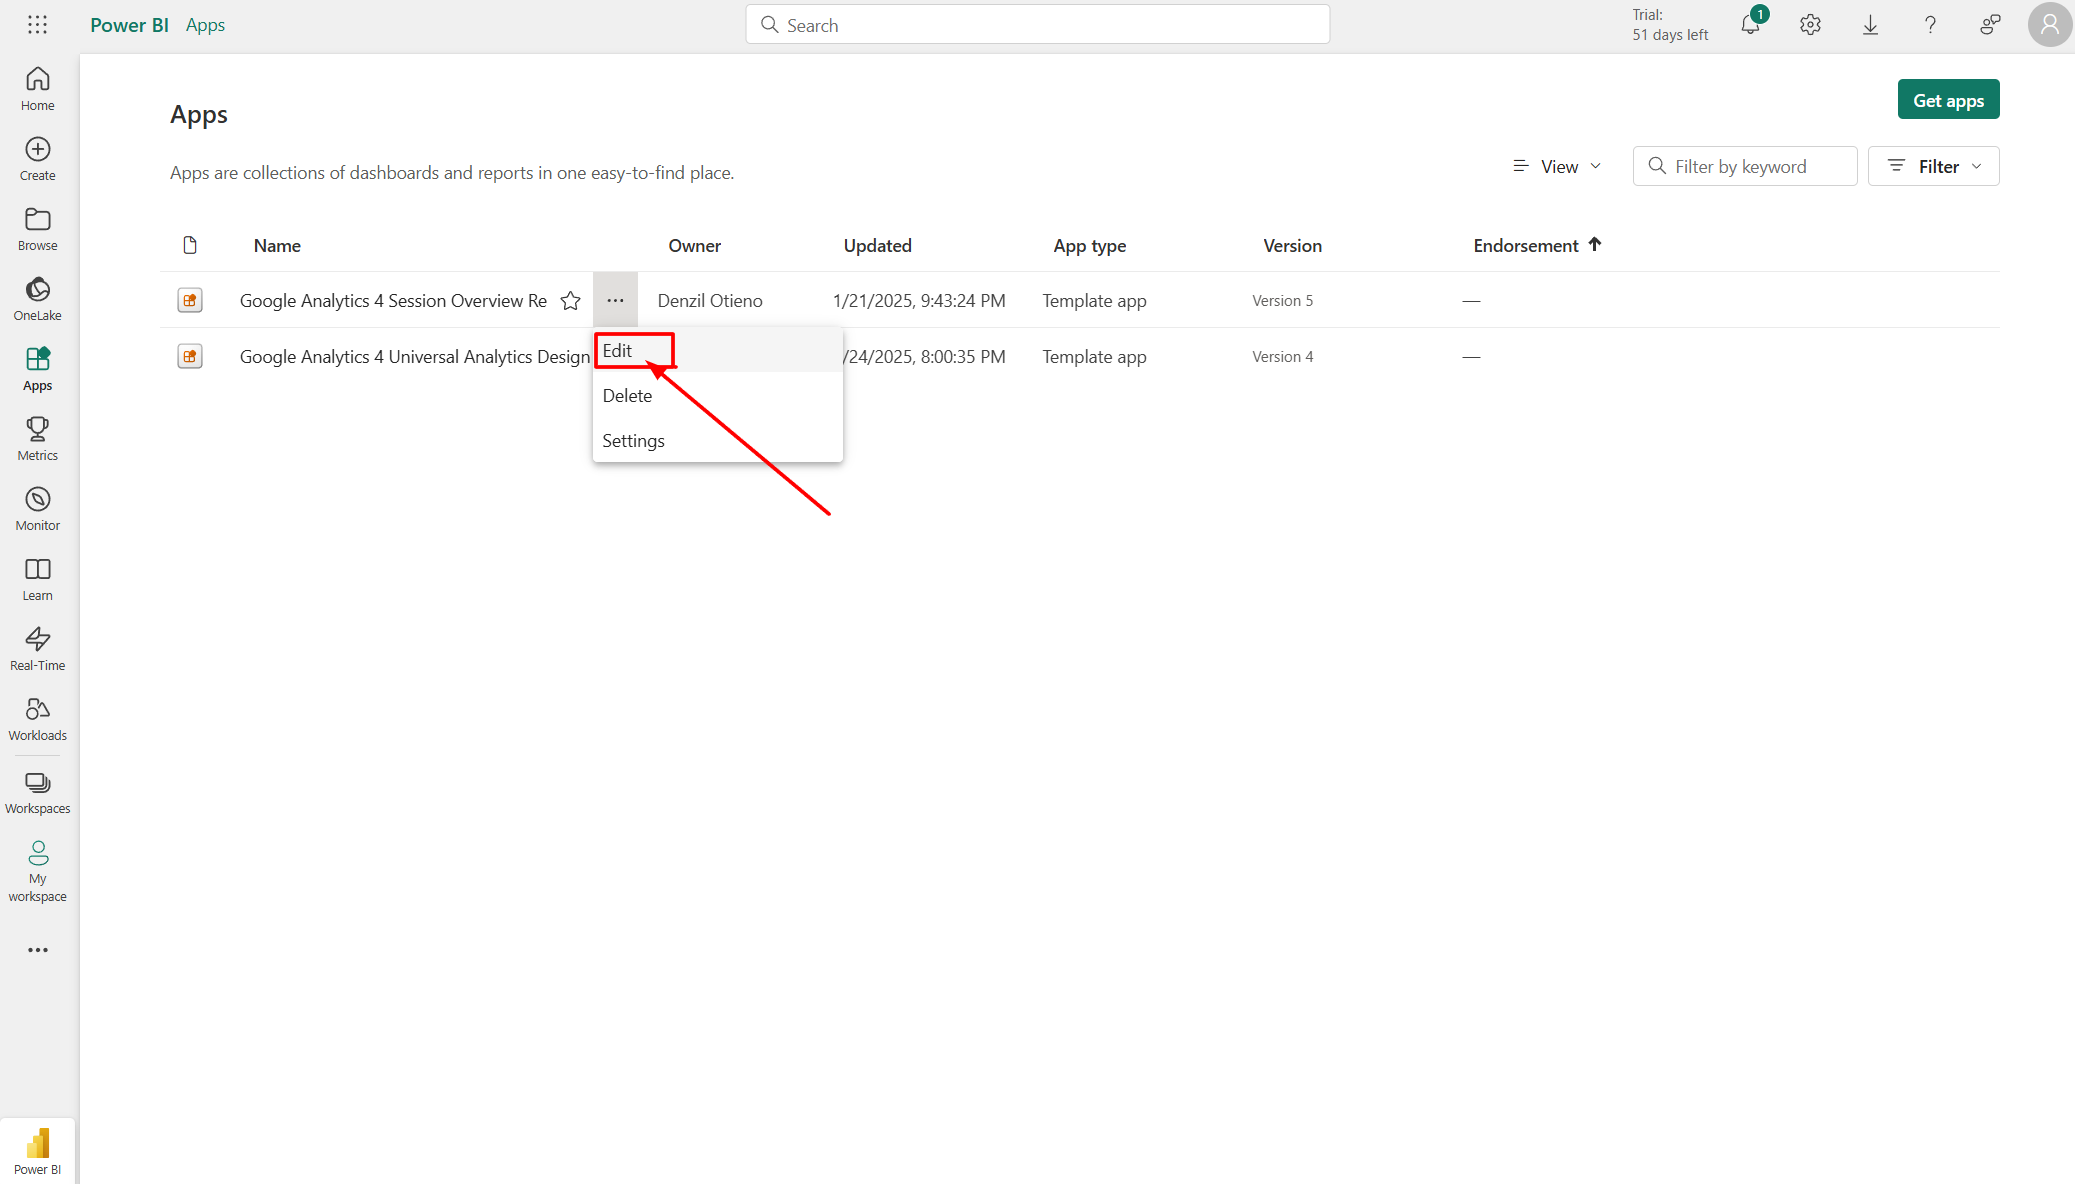Image resolution: width=2075 pixels, height=1184 pixels.
Task: Sort by Name column
Action: pos(277,246)
